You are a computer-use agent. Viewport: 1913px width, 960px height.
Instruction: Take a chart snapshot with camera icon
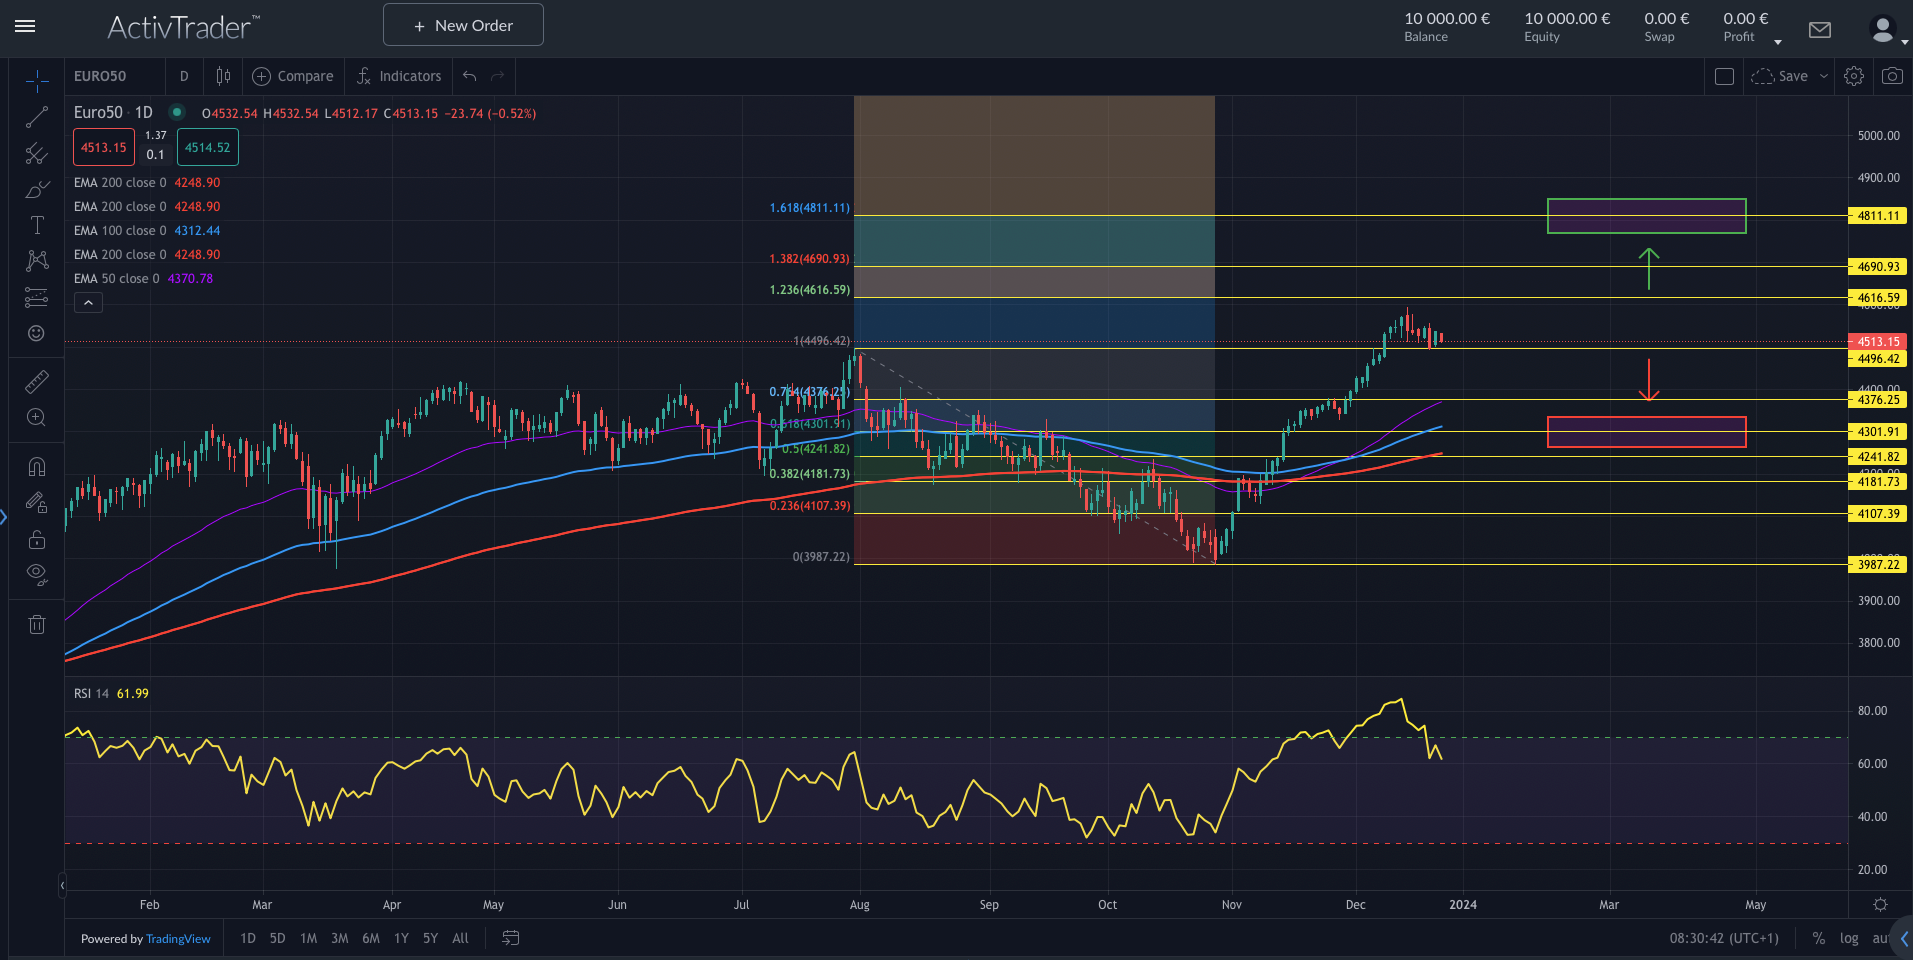[x=1893, y=76]
